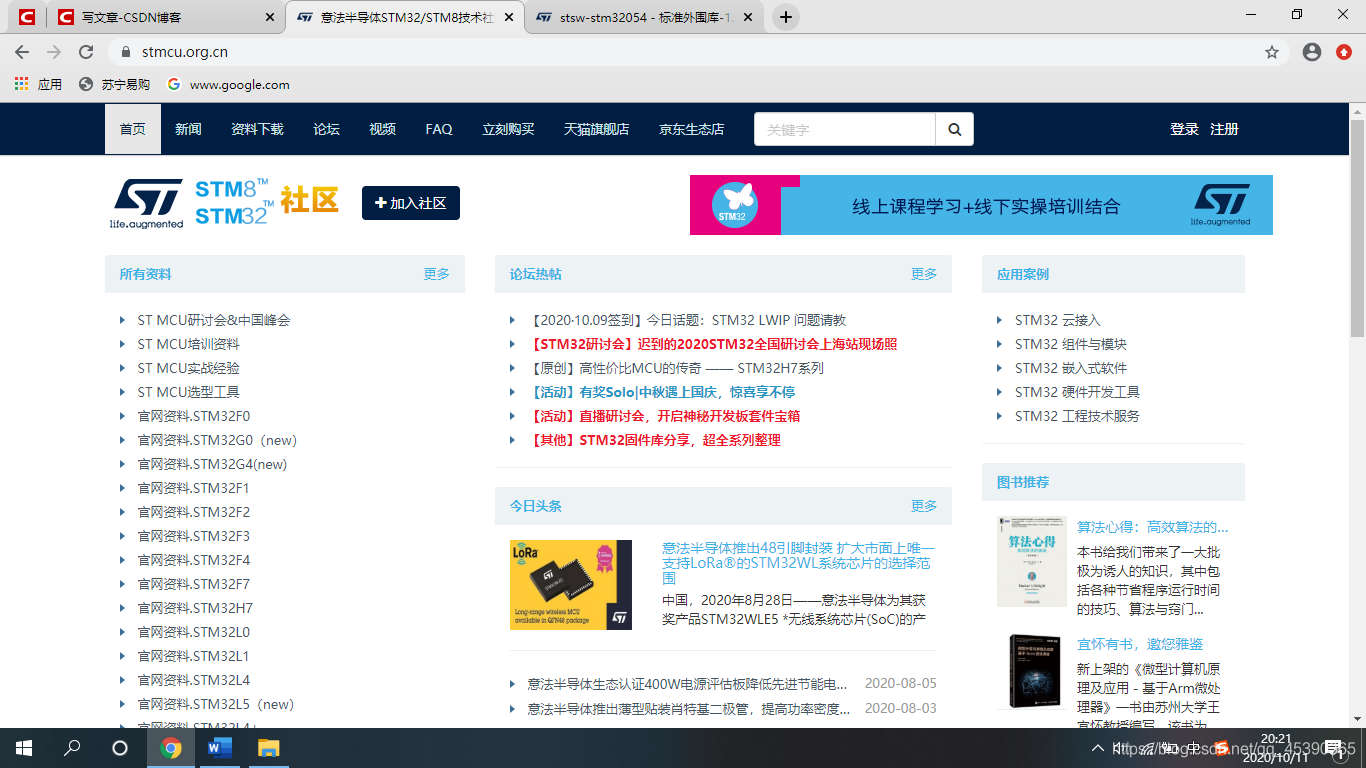Open Cortana circle on taskbar
1366x768 pixels.
pos(120,748)
